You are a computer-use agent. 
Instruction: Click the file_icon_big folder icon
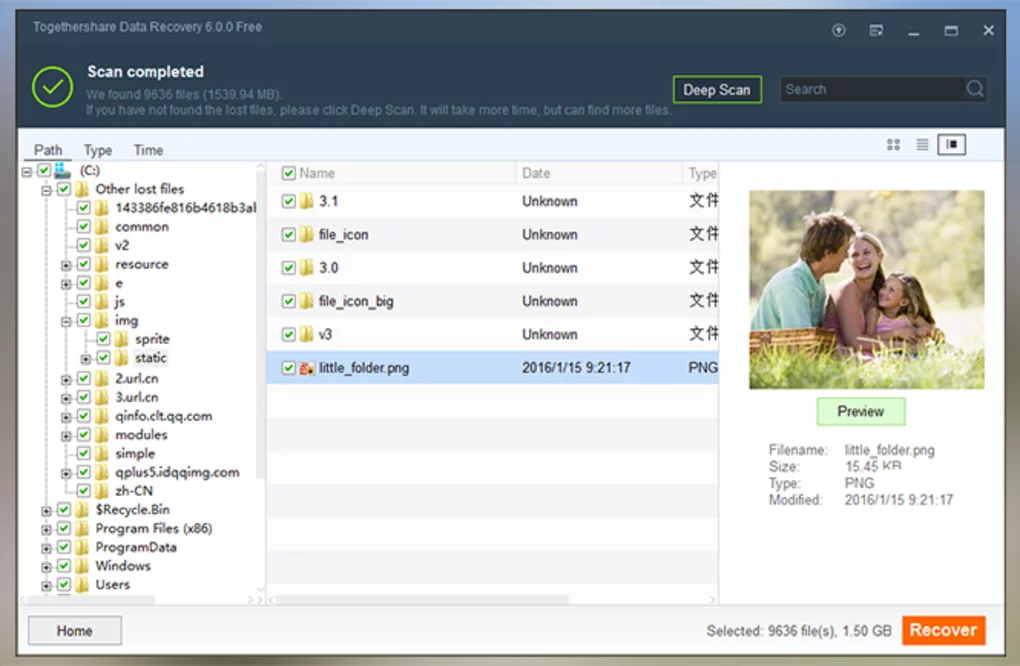tap(307, 301)
